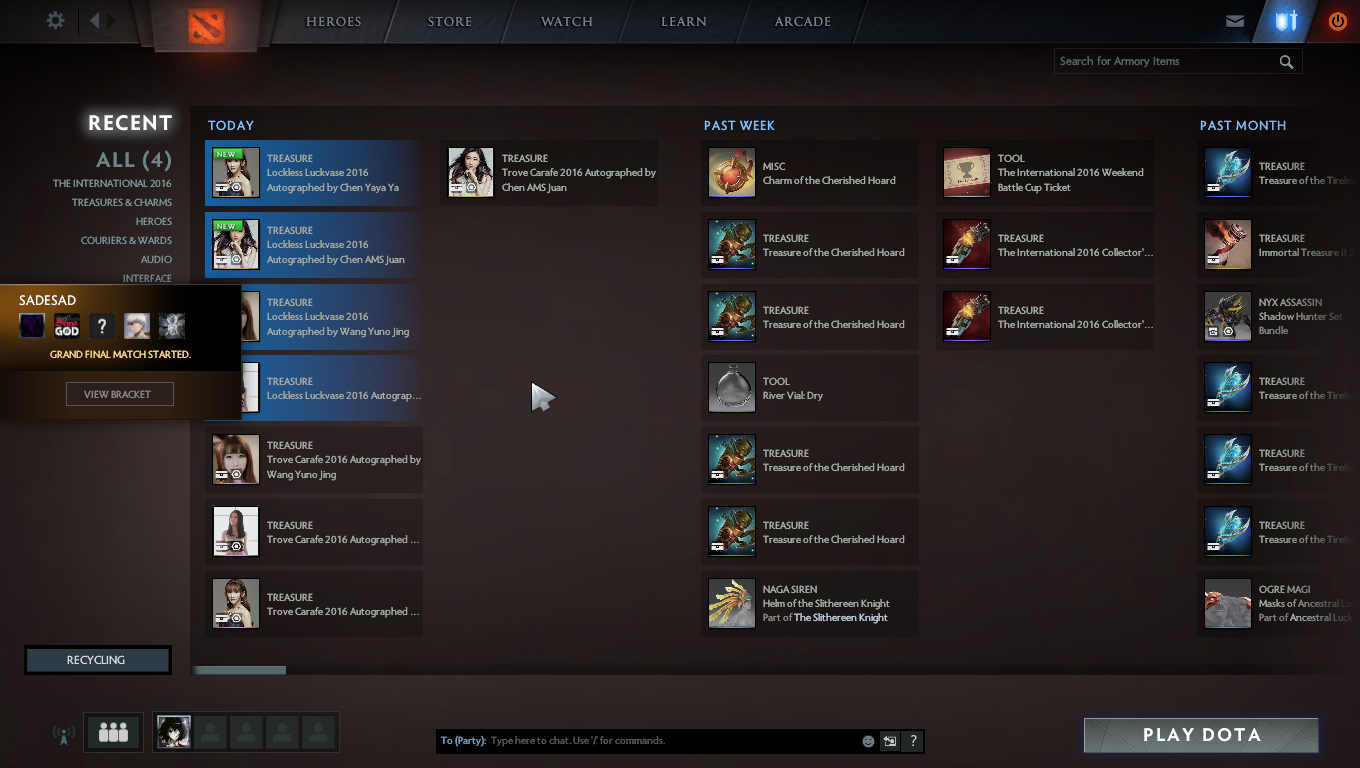Image resolution: width=1360 pixels, height=768 pixels.
Task: Open the blue shield Battle Pass icon
Action: point(1285,21)
